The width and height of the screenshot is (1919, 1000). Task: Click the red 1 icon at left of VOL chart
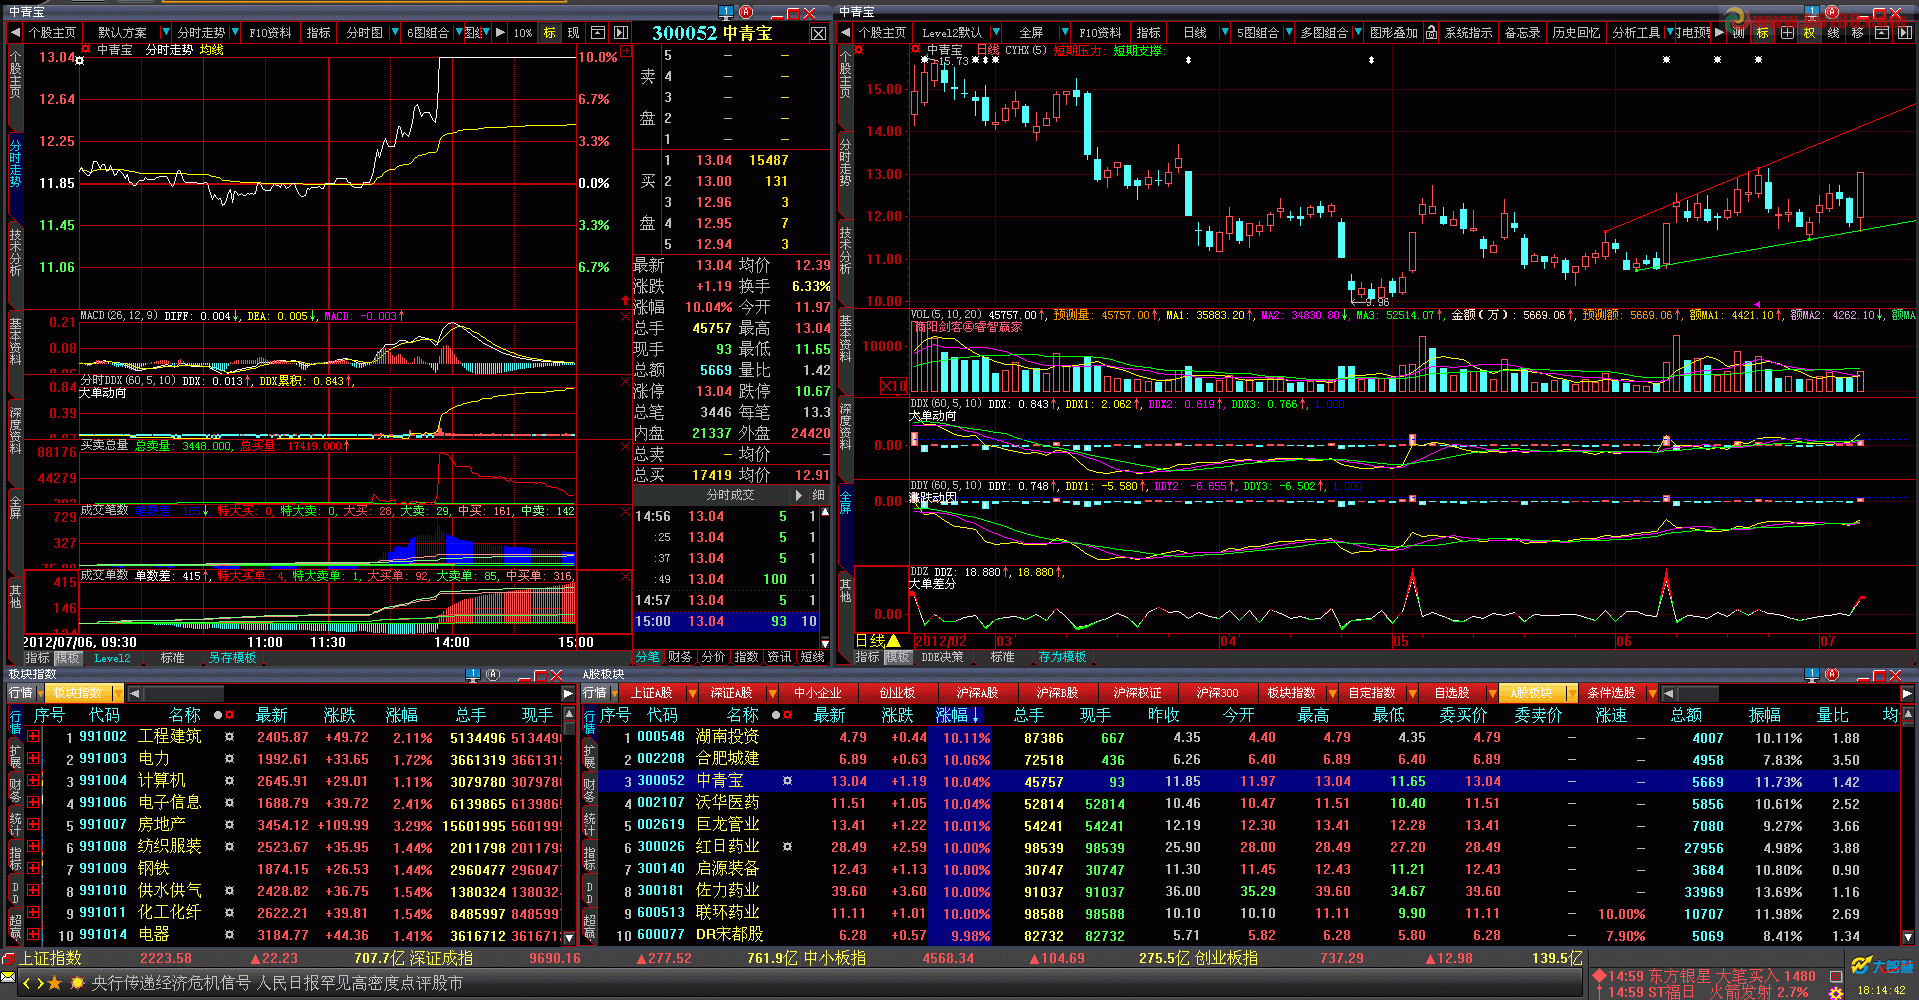pos(893,386)
